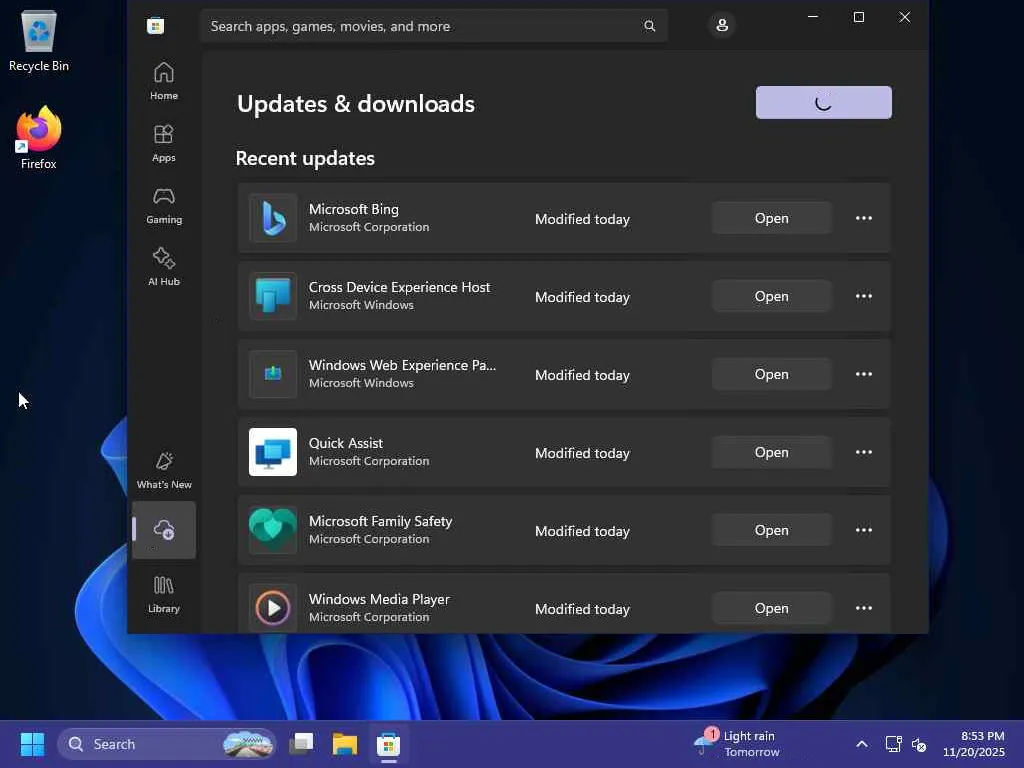Select the Quick Assist title text
This screenshot has width=1024, height=768.
(x=345, y=443)
